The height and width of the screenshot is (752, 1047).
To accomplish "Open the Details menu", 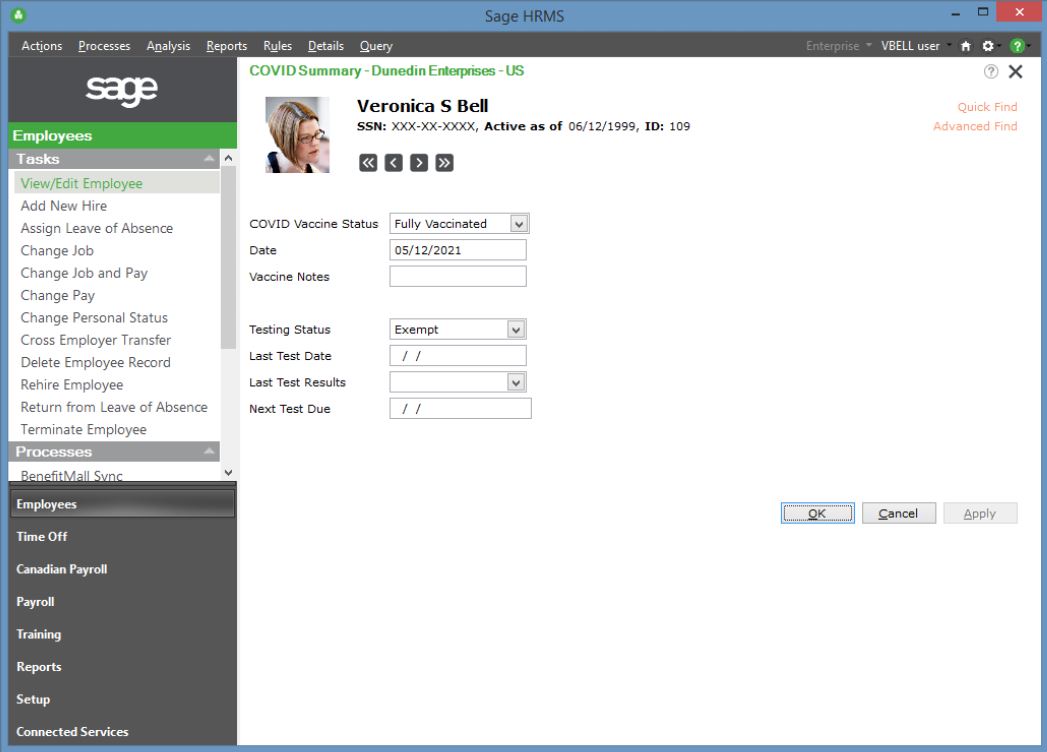I will pos(326,46).
